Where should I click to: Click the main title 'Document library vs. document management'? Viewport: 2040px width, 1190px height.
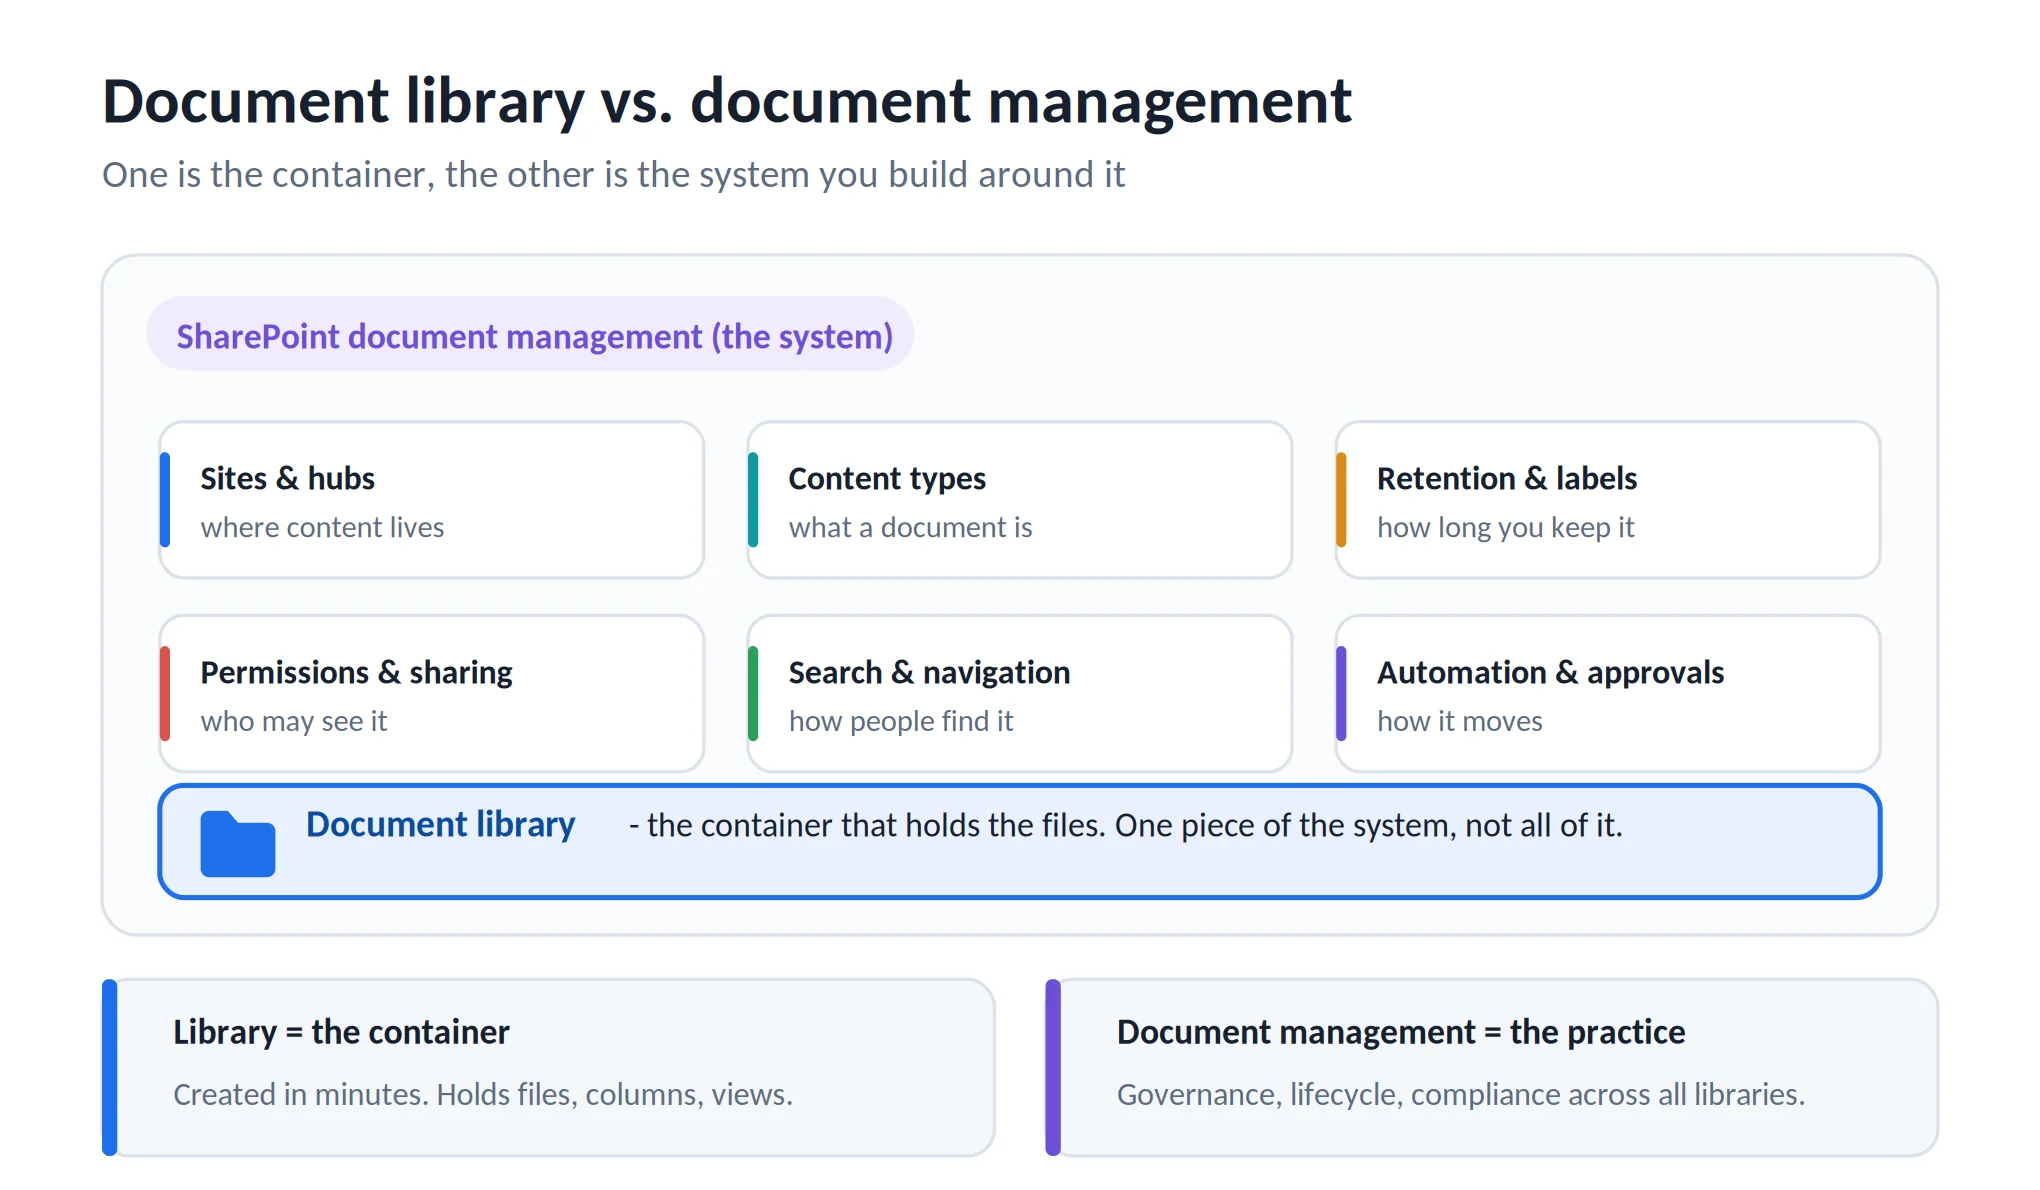pyautogui.click(x=727, y=101)
